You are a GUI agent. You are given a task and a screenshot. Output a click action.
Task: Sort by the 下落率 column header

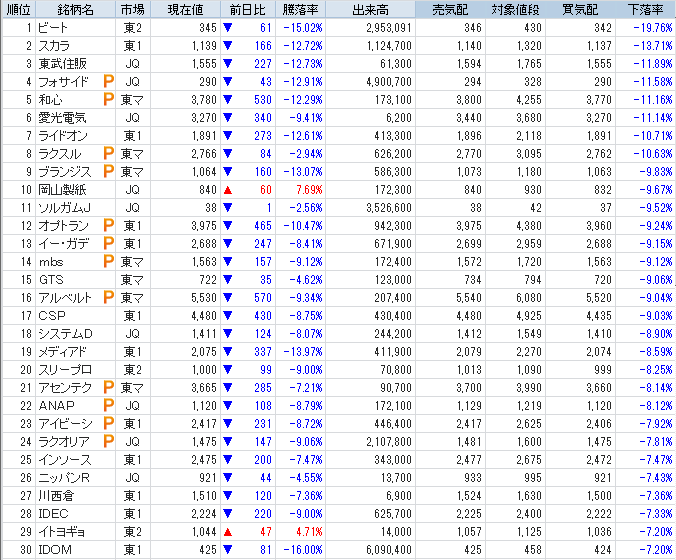pos(645,9)
